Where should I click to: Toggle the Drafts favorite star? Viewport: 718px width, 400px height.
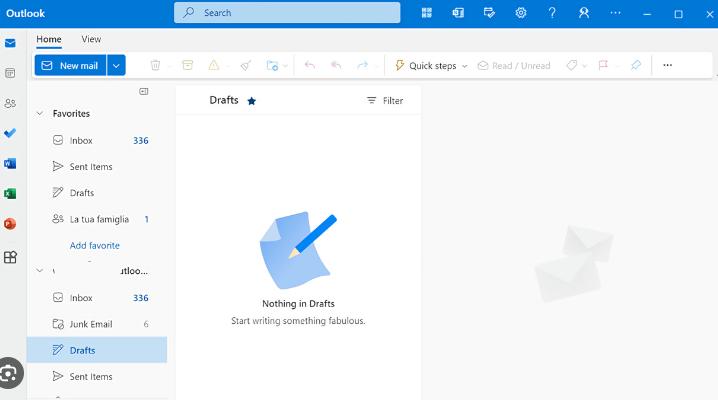[x=252, y=101]
